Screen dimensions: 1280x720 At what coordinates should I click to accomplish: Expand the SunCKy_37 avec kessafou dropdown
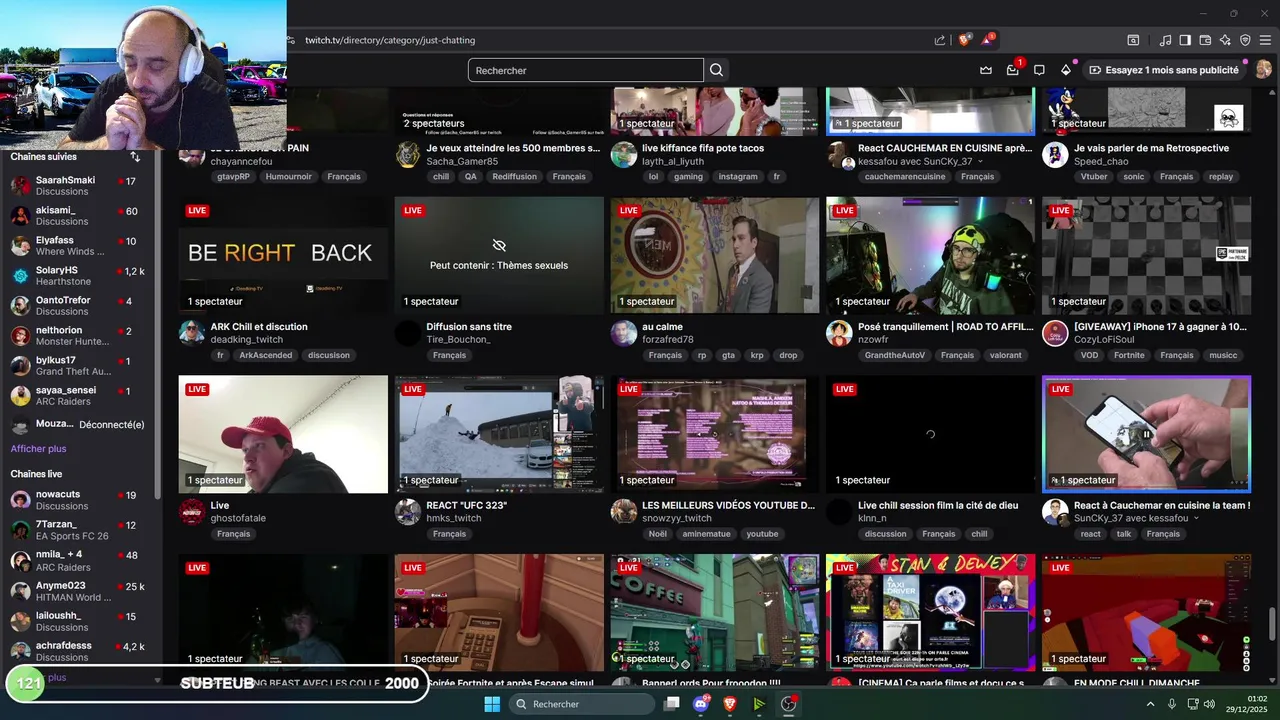pyautogui.click(x=1196, y=519)
